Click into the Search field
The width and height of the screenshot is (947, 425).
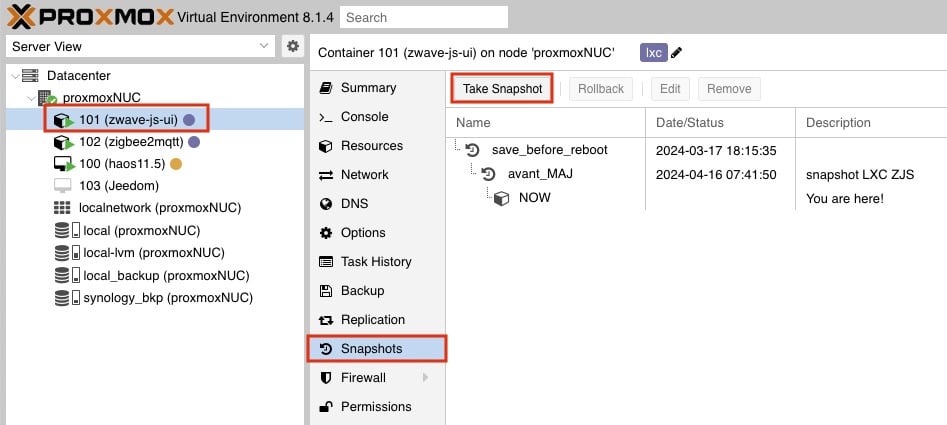(x=423, y=17)
